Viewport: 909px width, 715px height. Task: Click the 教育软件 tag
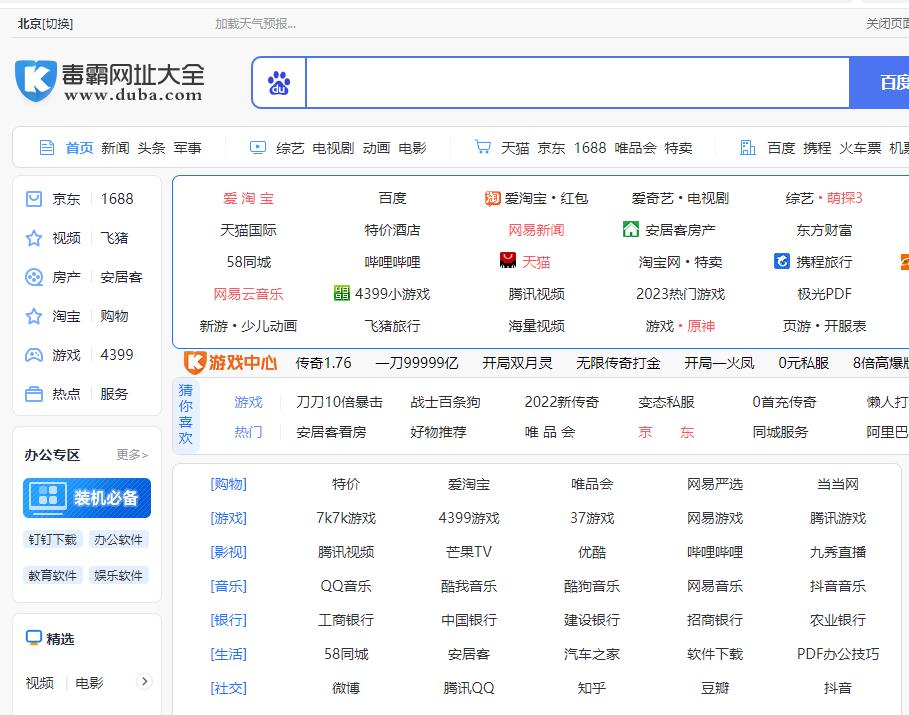(x=53, y=576)
